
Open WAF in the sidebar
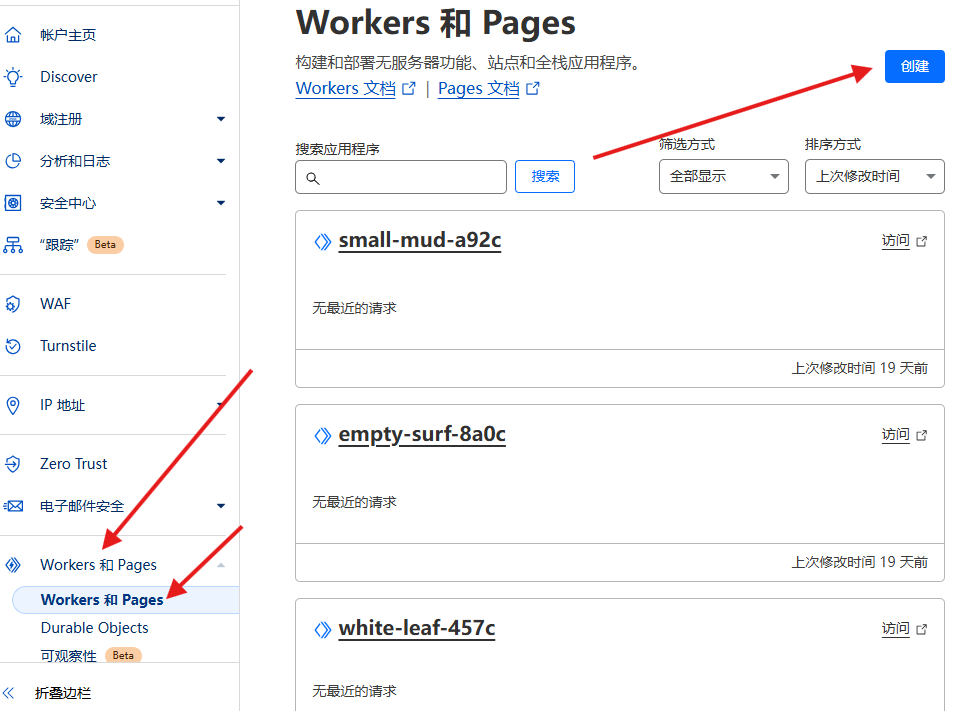(x=56, y=304)
